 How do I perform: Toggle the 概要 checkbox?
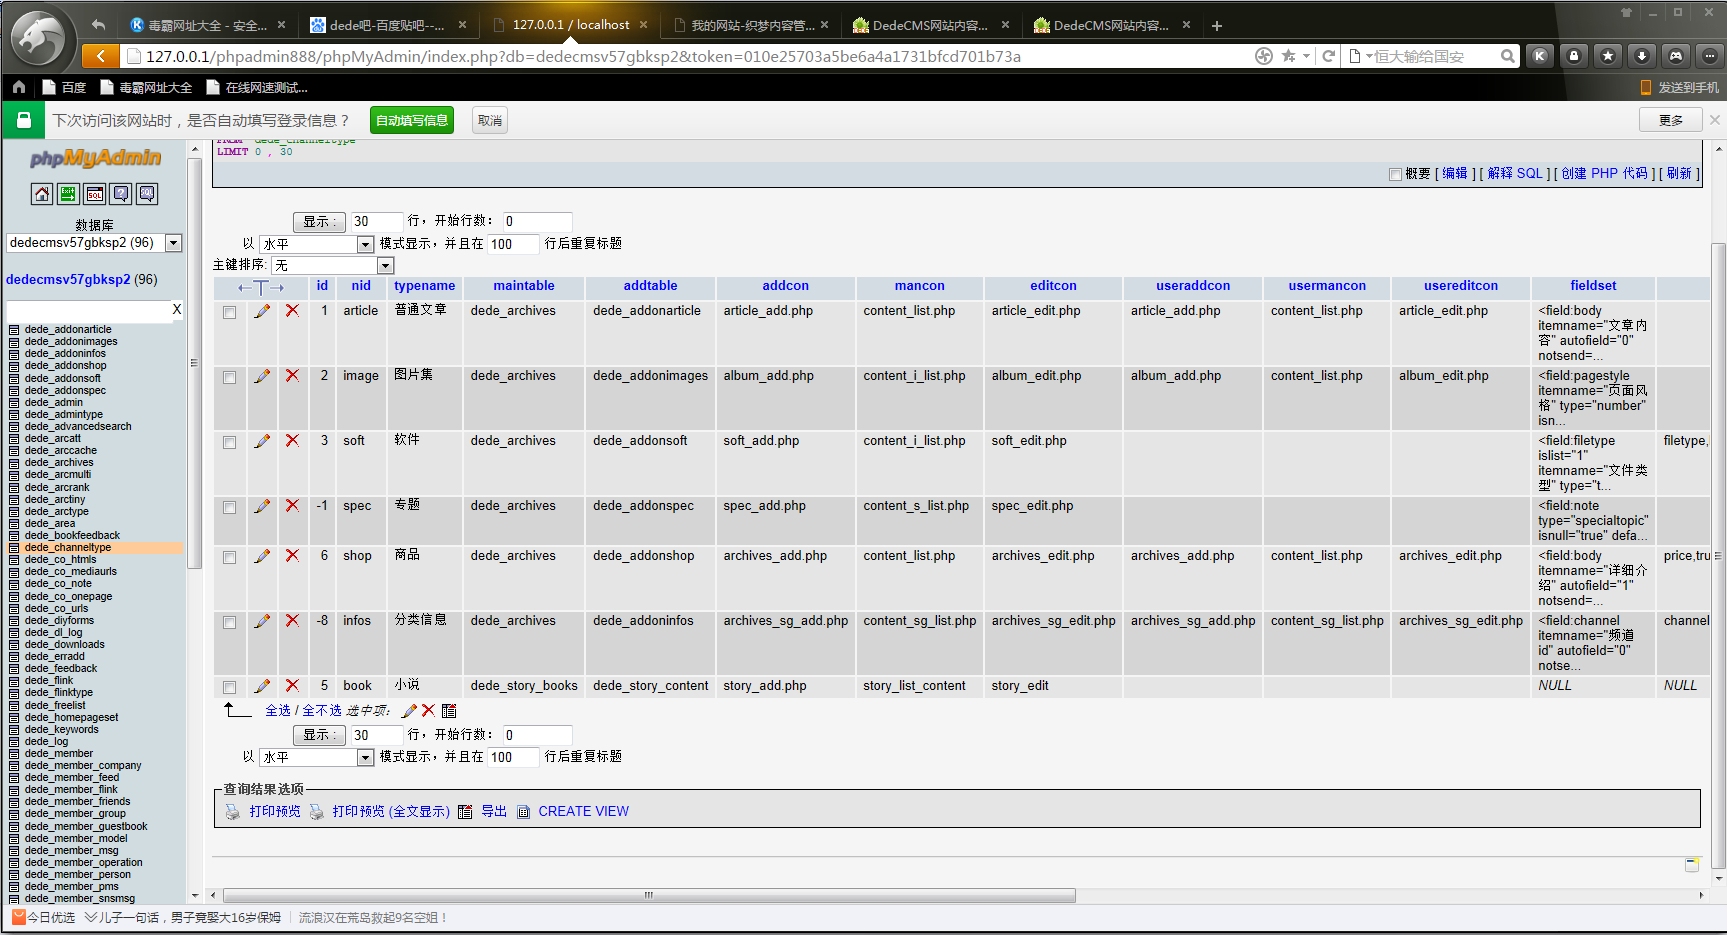pos(1395,174)
